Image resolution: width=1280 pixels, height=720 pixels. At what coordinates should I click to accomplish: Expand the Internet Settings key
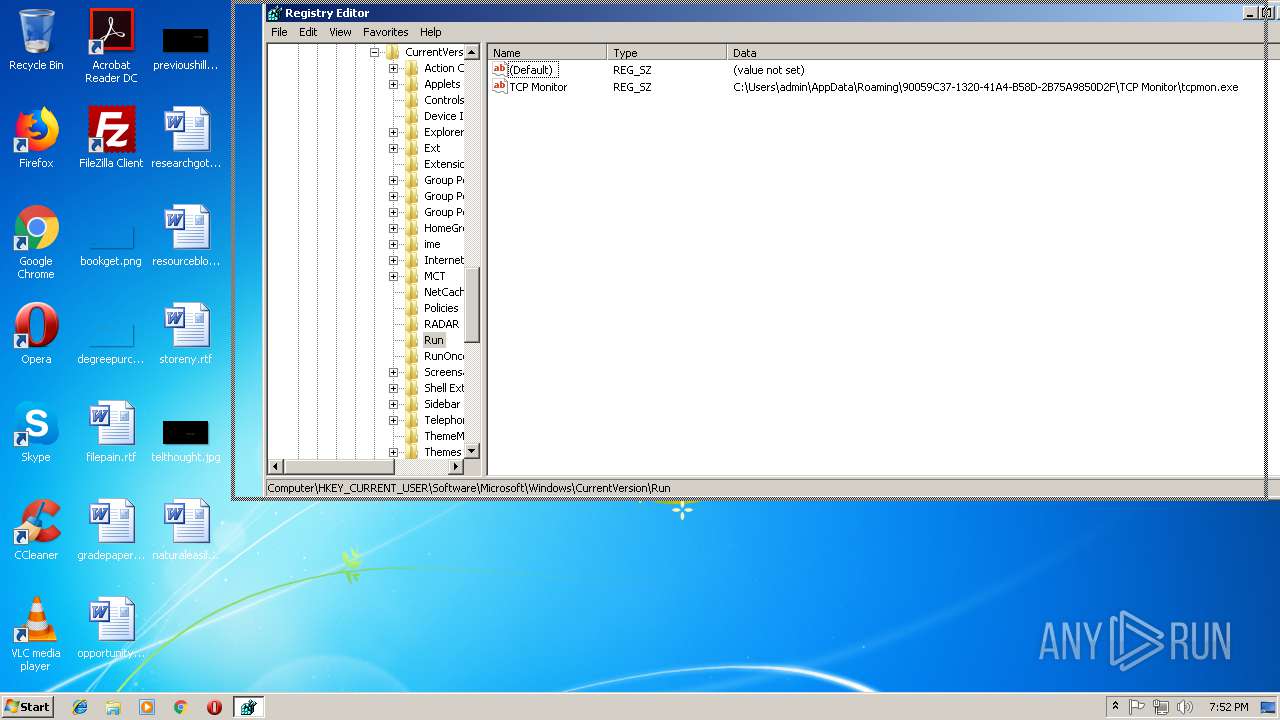click(x=393, y=260)
